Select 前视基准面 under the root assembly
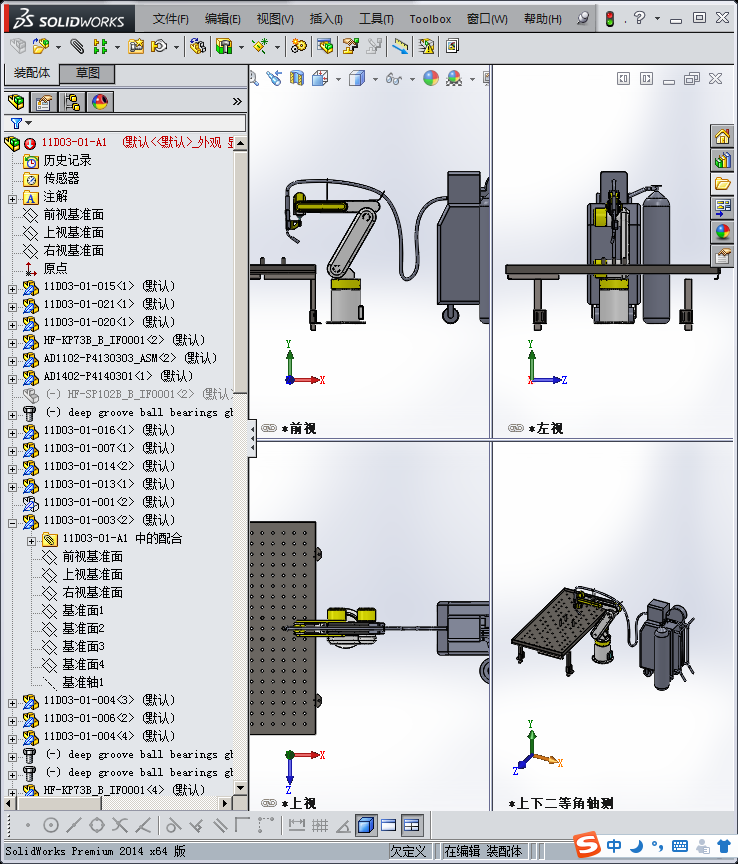This screenshot has width=738, height=864. 73,214
